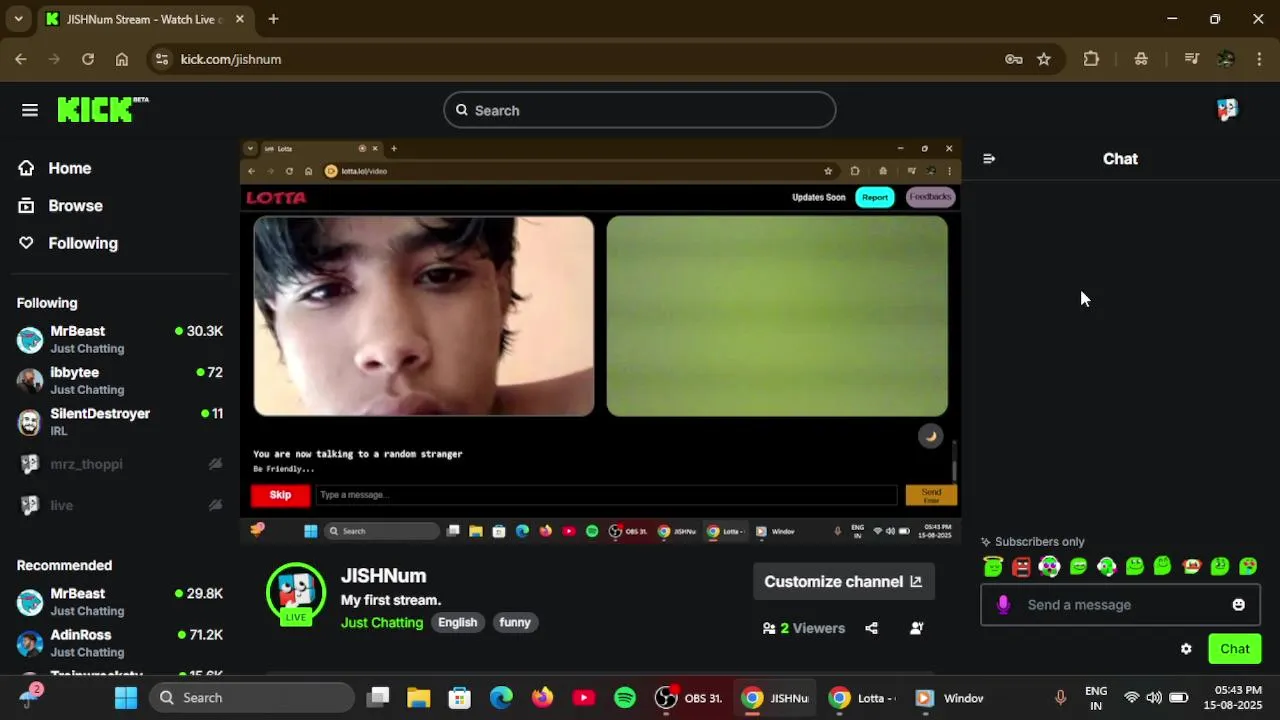Click the purple microphone in chat box
1280x720 pixels.
coord(1004,605)
